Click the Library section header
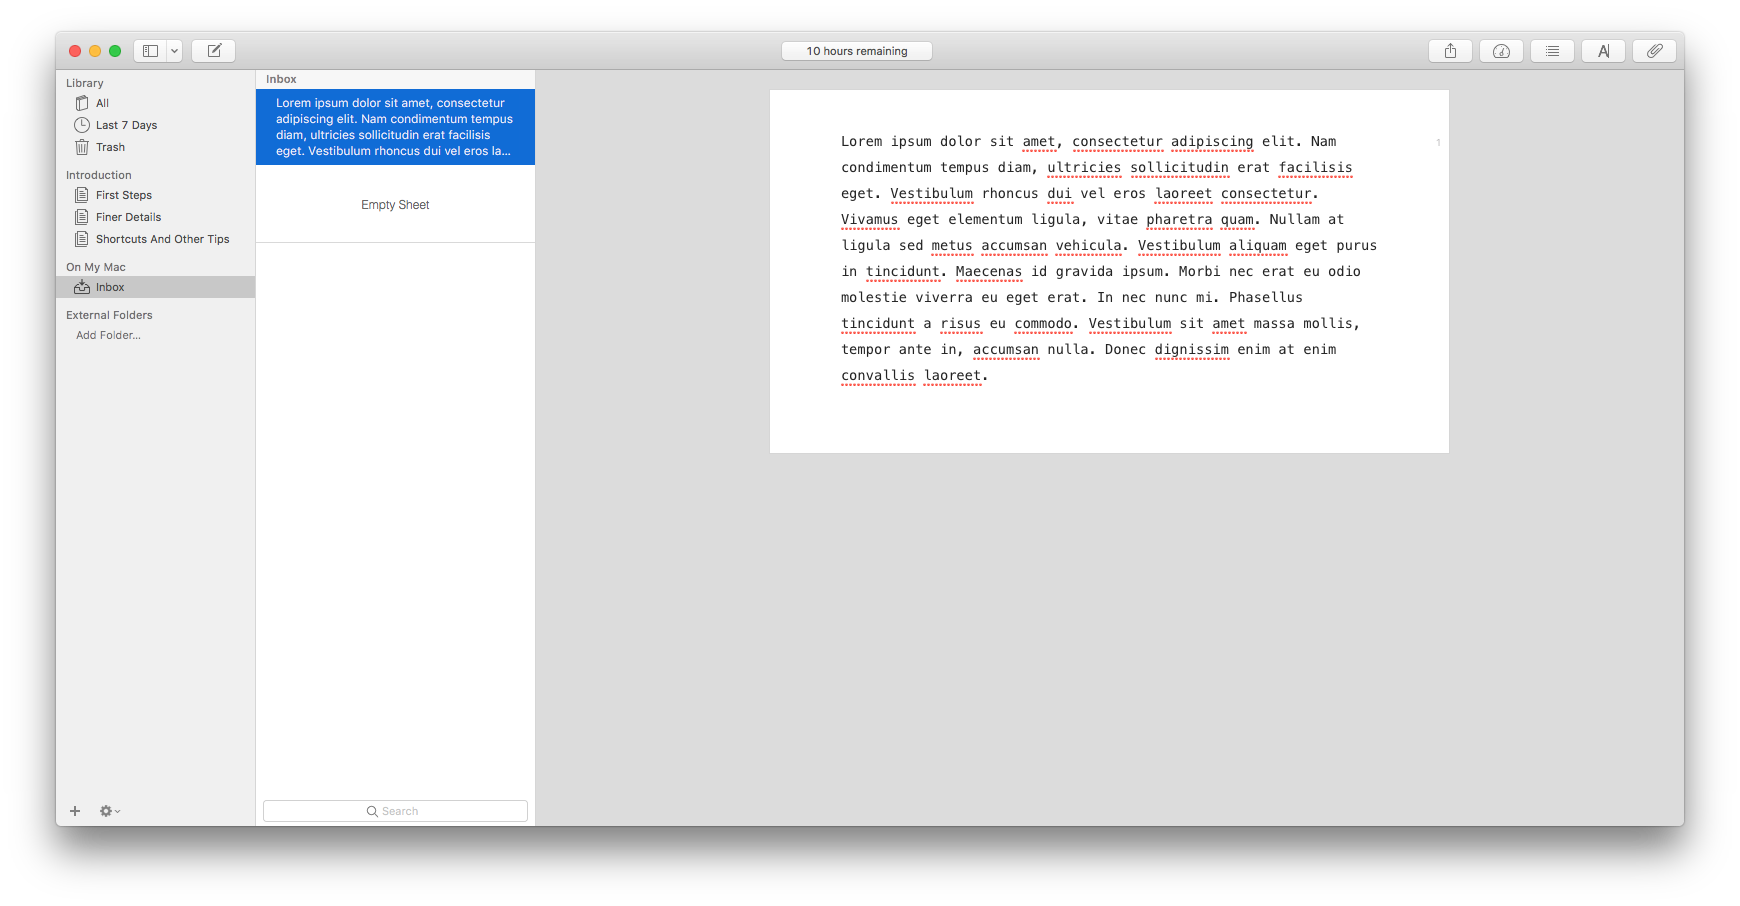This screenshot has width=1740, height=906. [84, 83]
